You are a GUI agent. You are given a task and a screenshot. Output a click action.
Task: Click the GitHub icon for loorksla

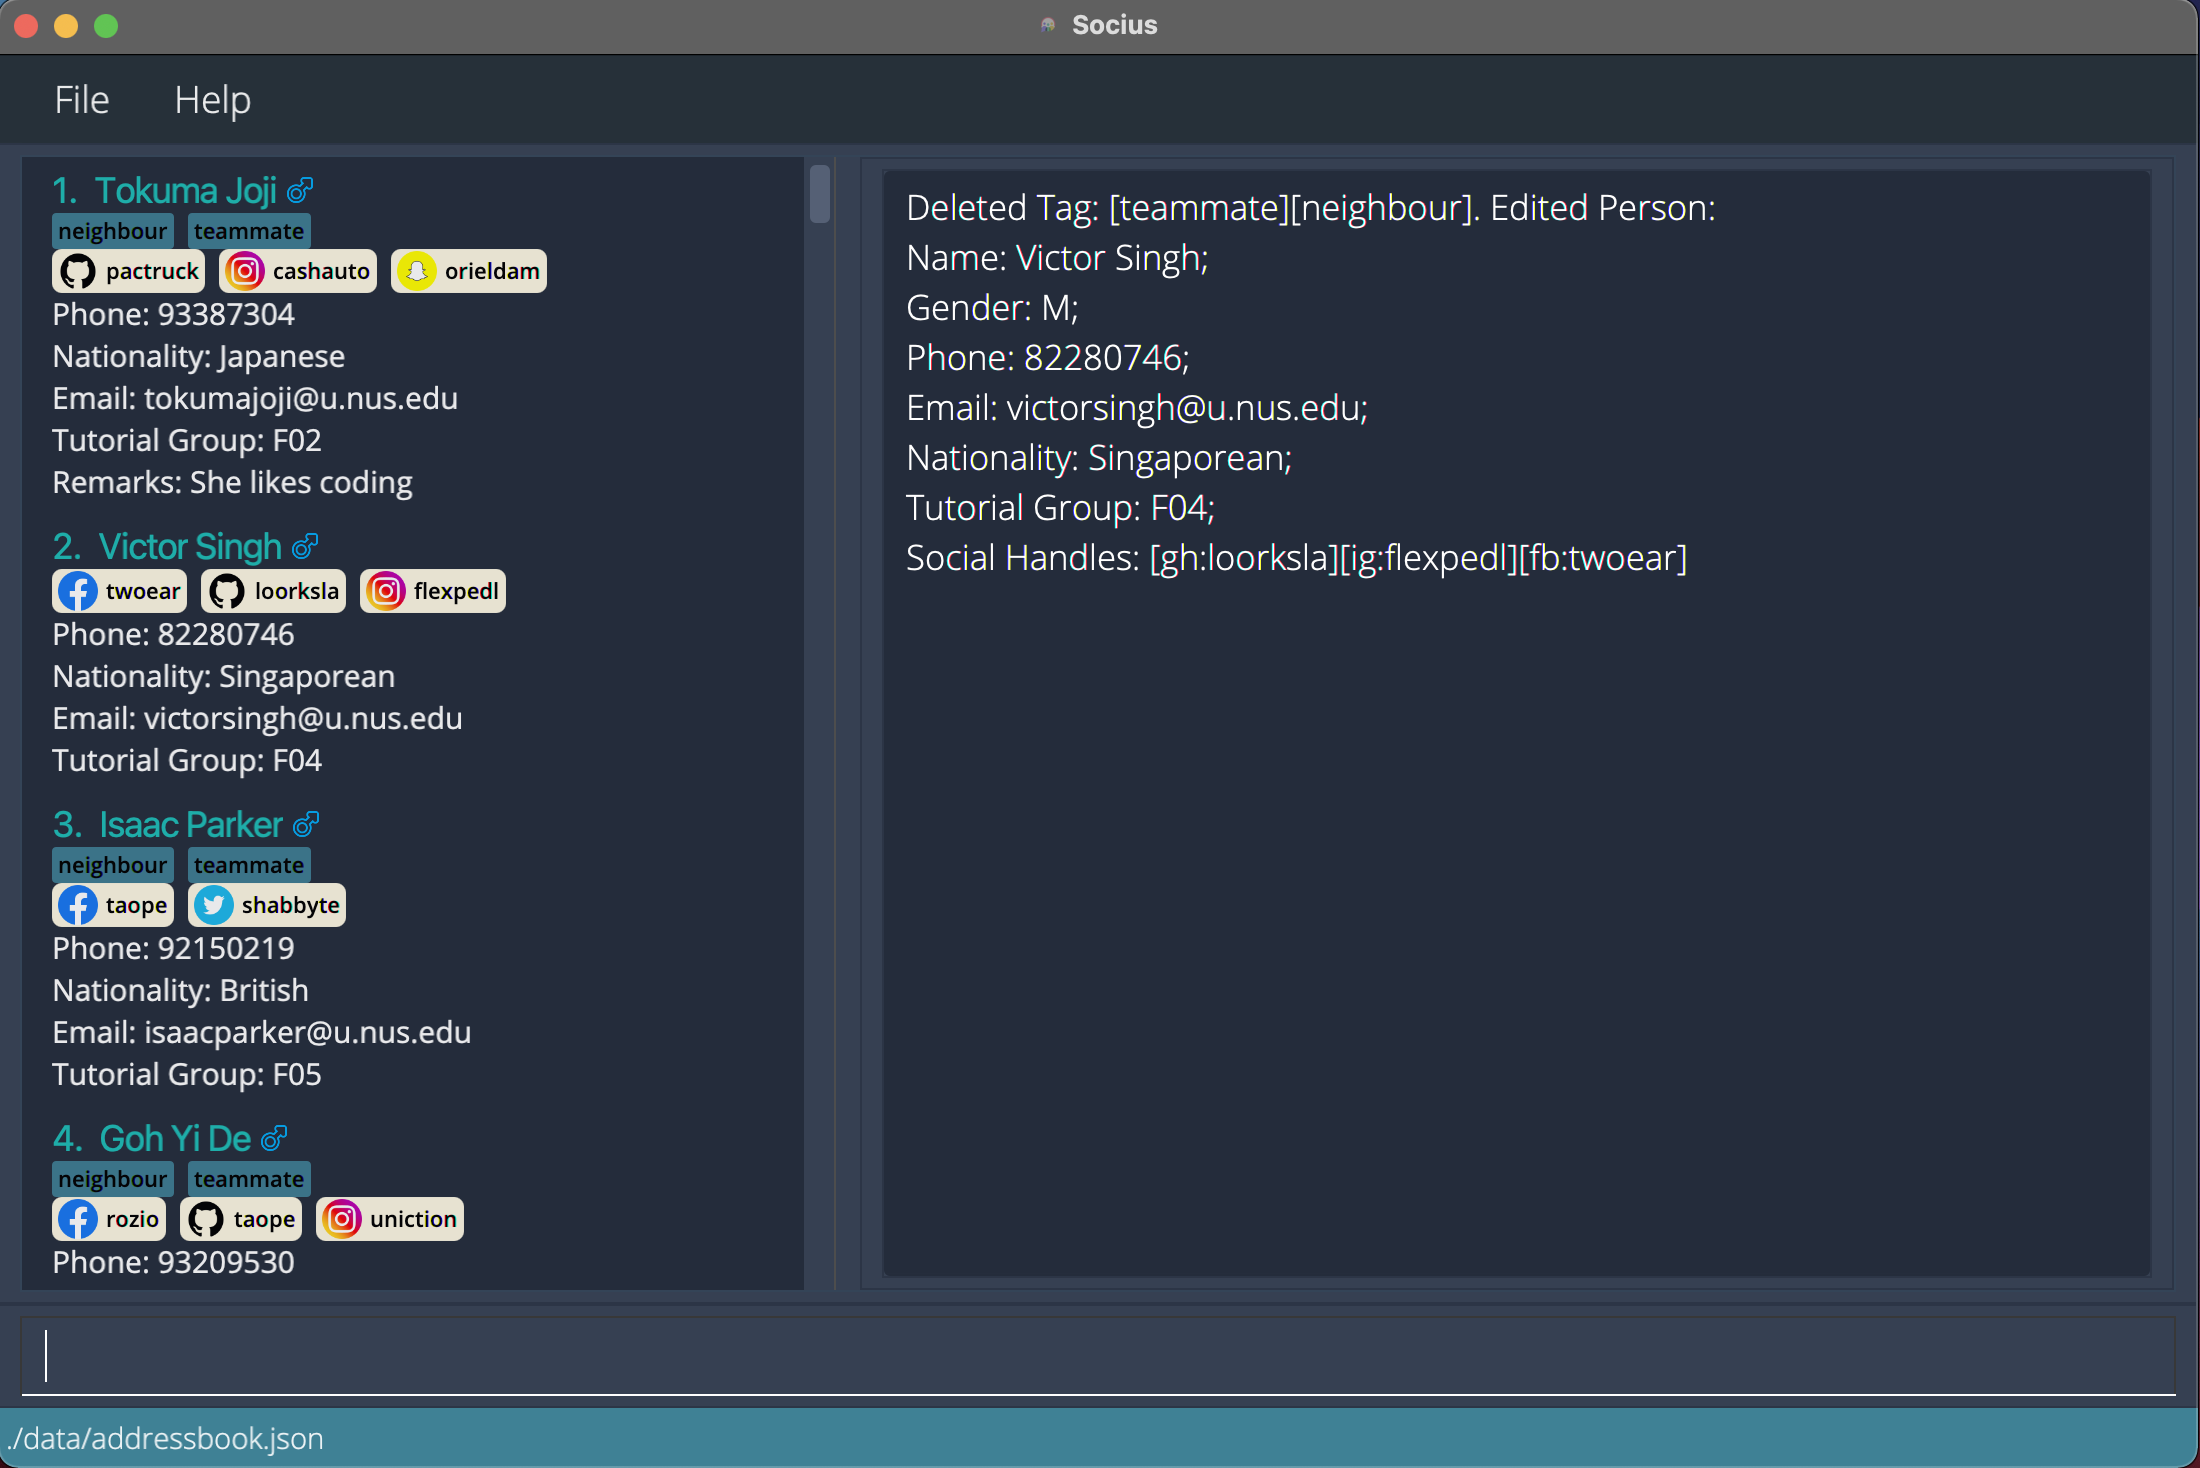point(227,591)
